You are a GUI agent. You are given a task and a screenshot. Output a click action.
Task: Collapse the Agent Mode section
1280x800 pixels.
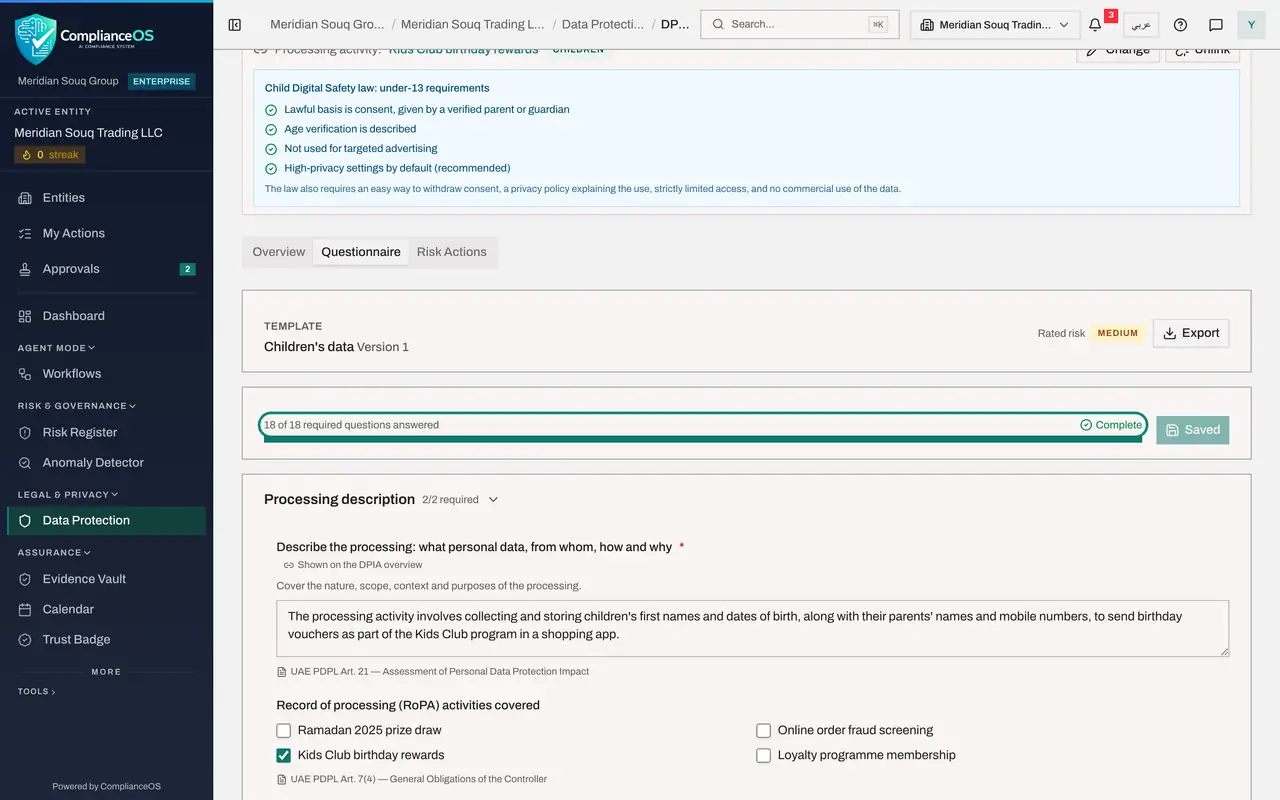(x=56, y=348)
